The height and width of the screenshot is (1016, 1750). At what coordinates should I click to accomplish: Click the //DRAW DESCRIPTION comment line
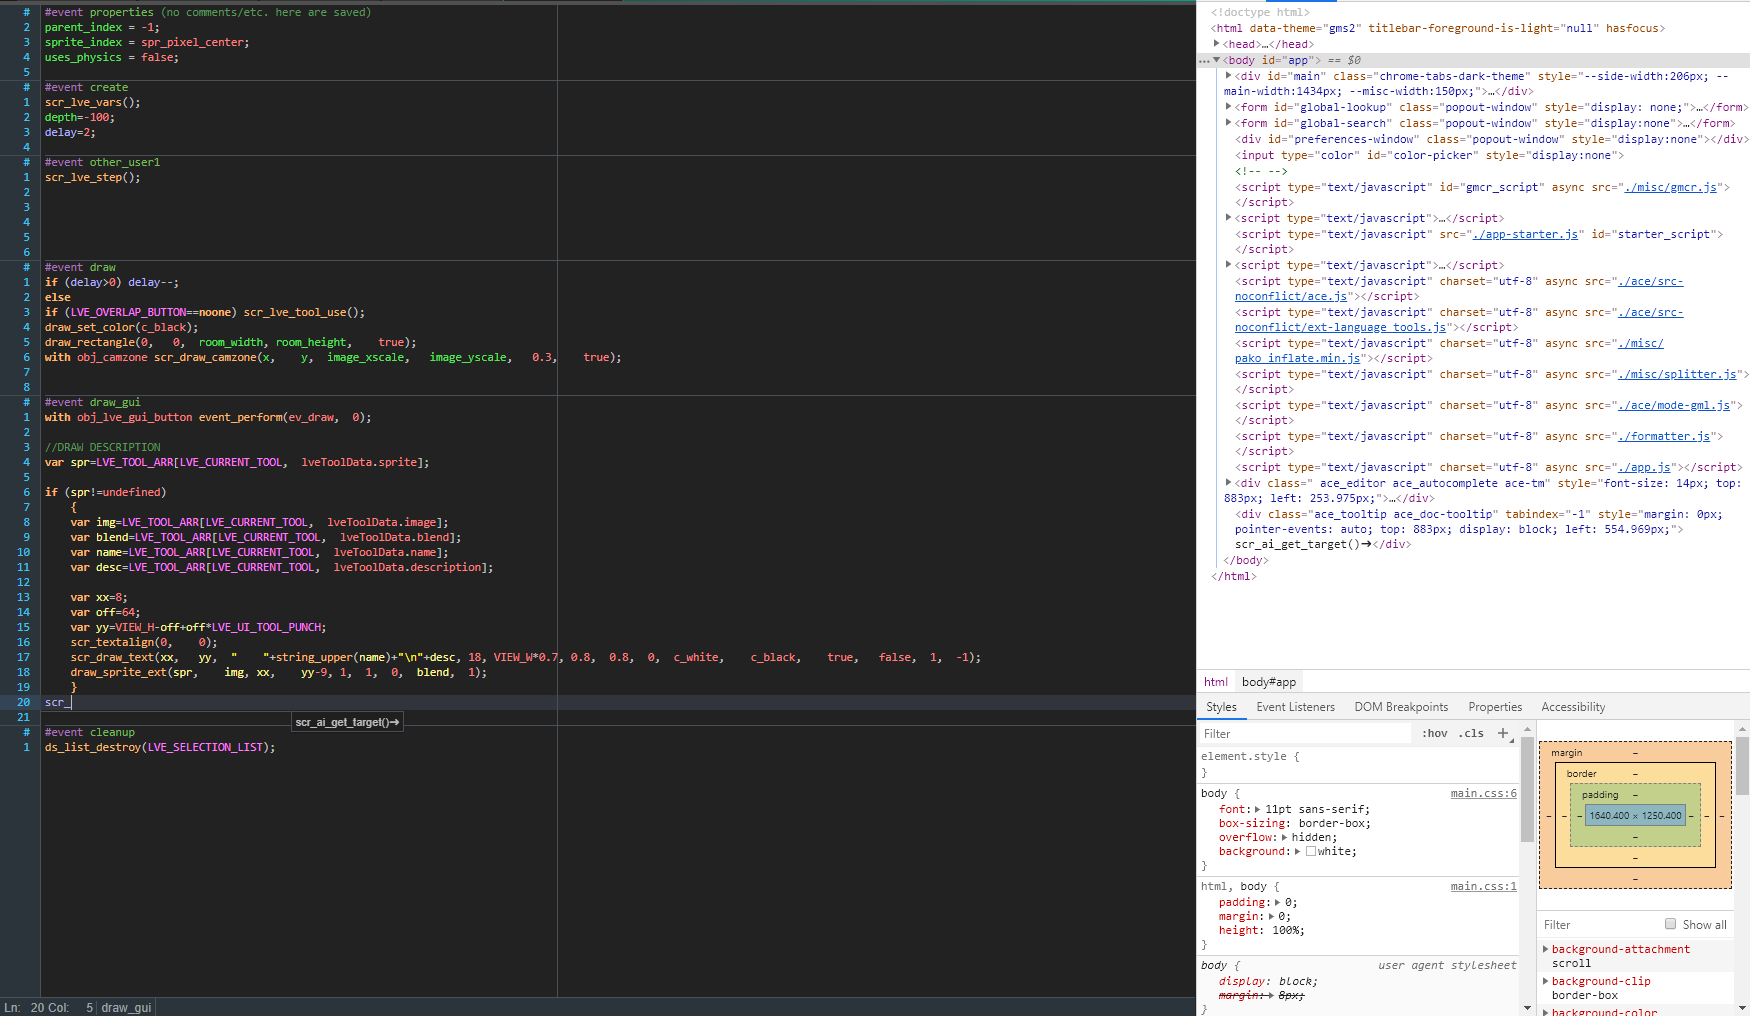pyautogui.click(x=102, y=447)
